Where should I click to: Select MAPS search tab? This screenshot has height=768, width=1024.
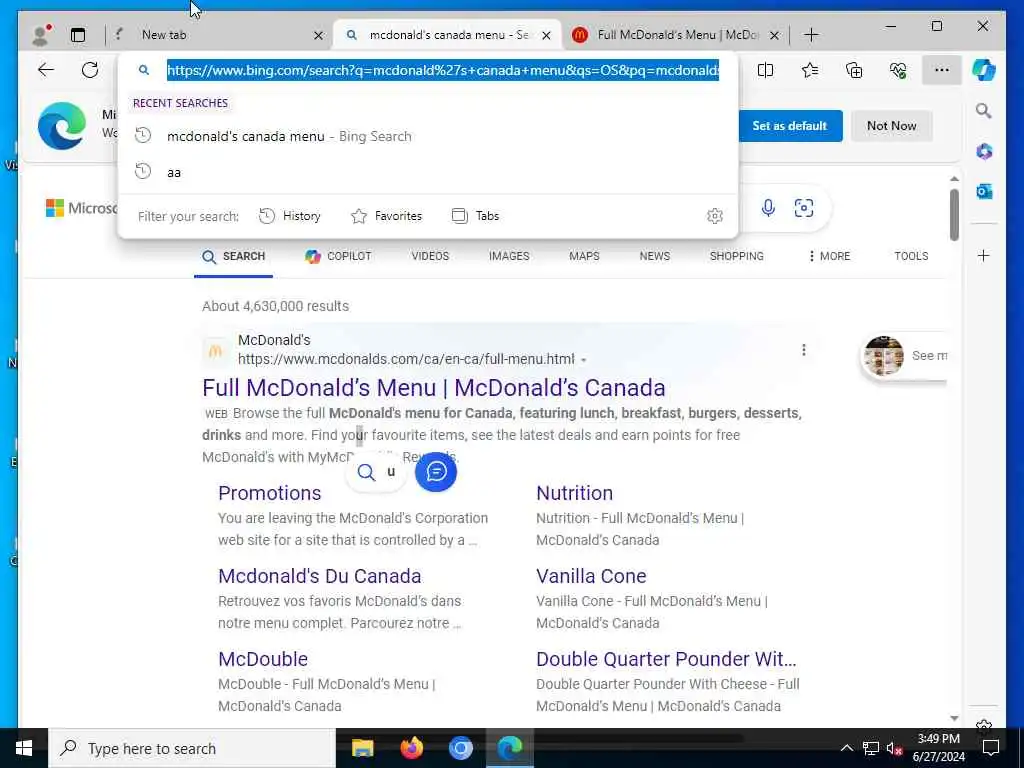click(584, 256)
